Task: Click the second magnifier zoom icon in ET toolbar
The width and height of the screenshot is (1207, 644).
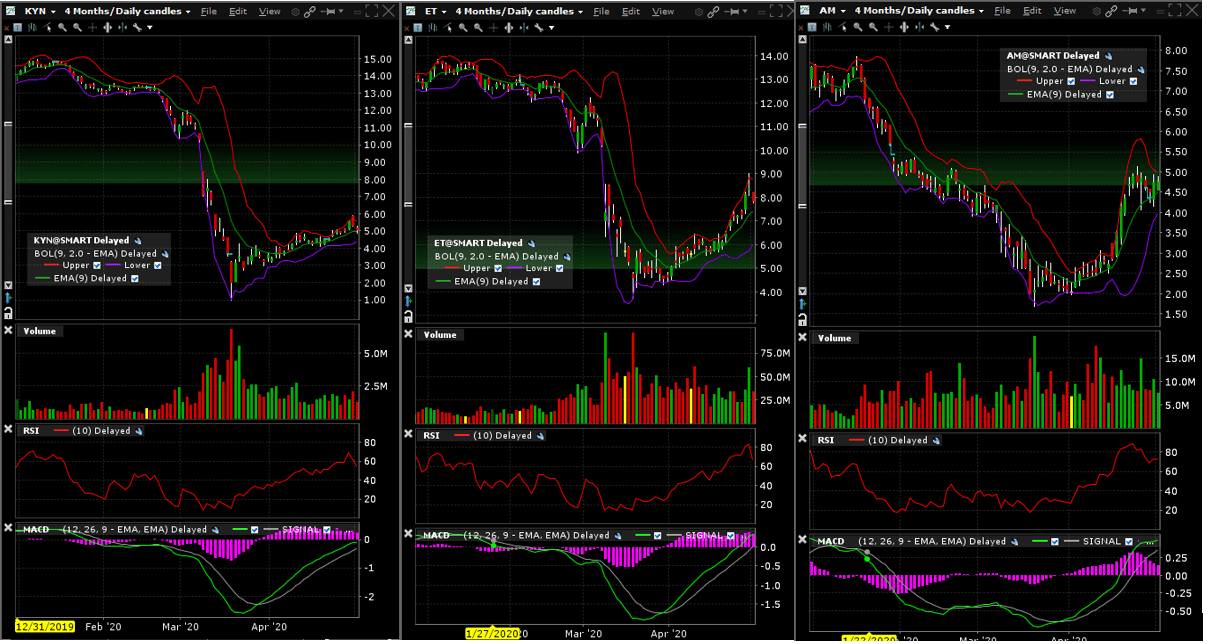Action: pos(478,27)
